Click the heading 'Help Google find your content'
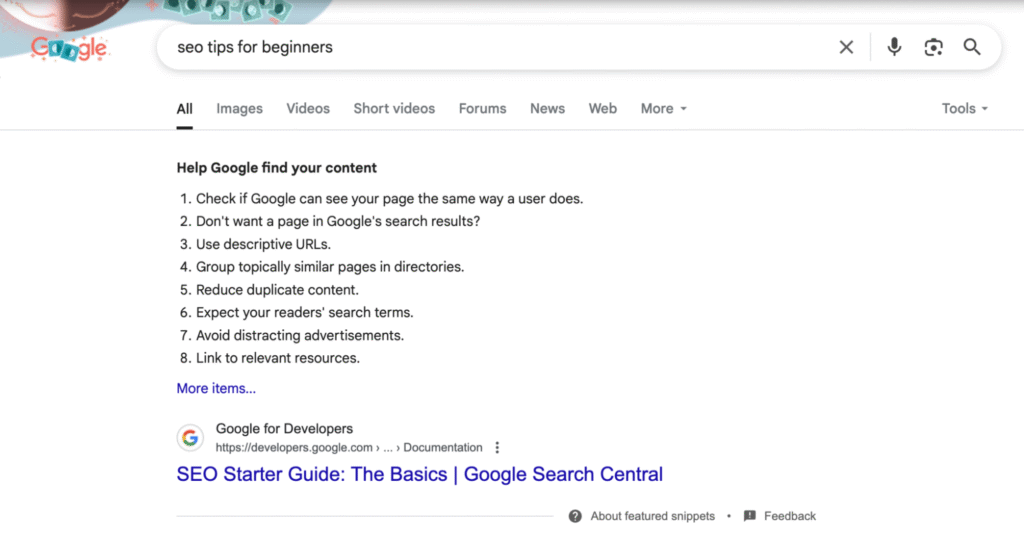 coord(276,168)
